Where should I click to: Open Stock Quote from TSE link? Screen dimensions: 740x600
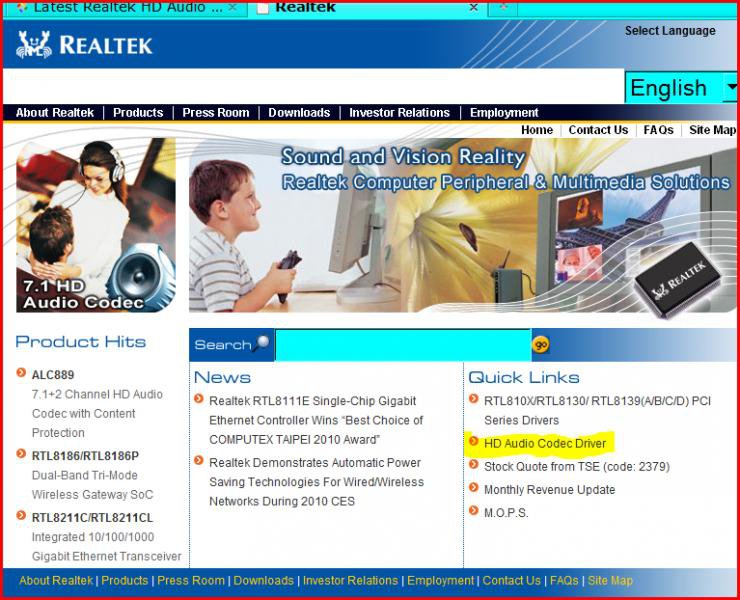coord(577,467)
